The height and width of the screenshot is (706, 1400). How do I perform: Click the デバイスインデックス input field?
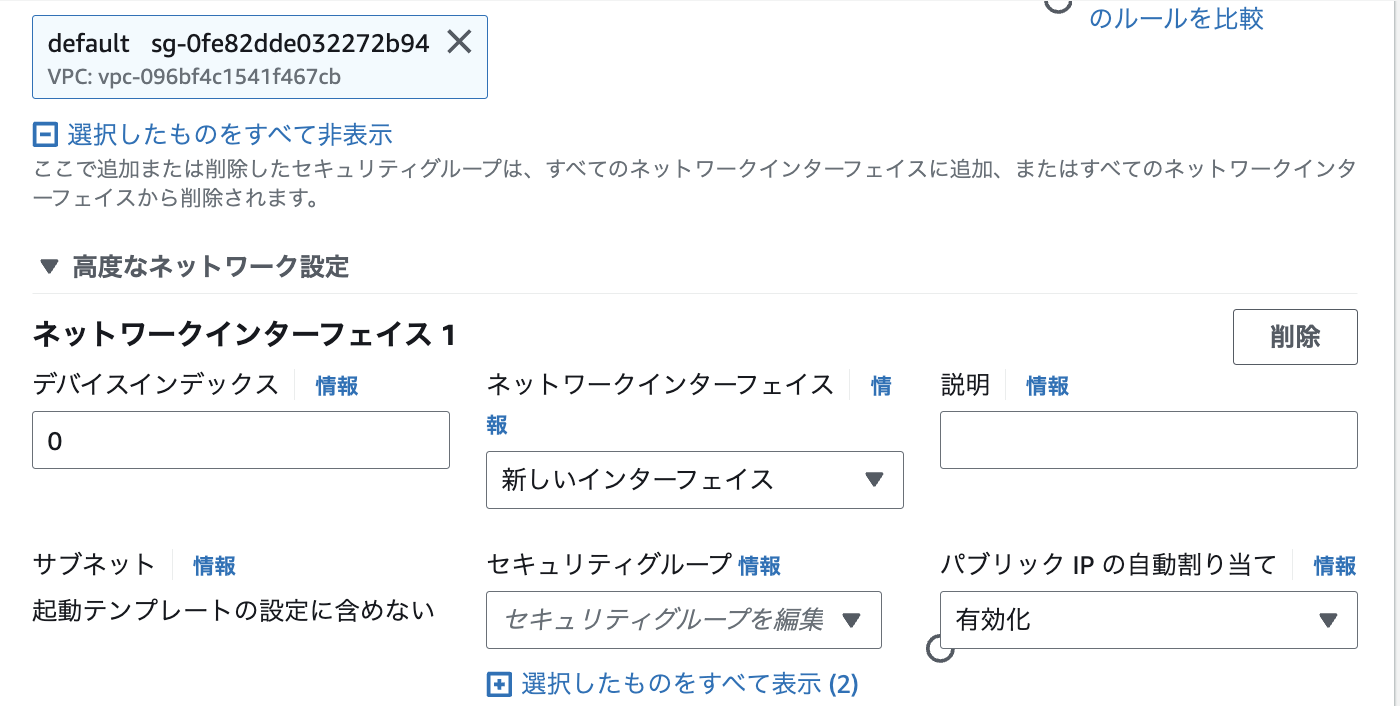(241, 440)
